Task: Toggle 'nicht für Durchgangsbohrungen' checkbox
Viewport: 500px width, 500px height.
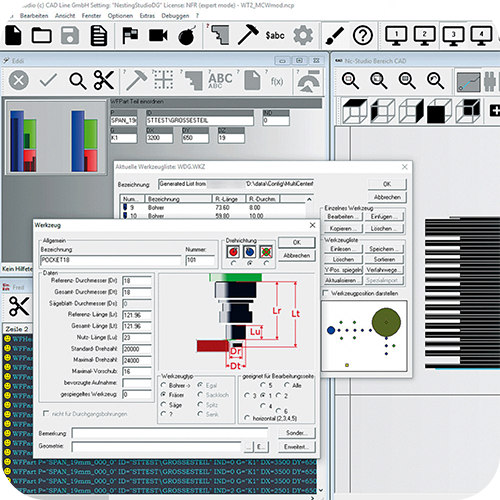Action: coord(46,413)
